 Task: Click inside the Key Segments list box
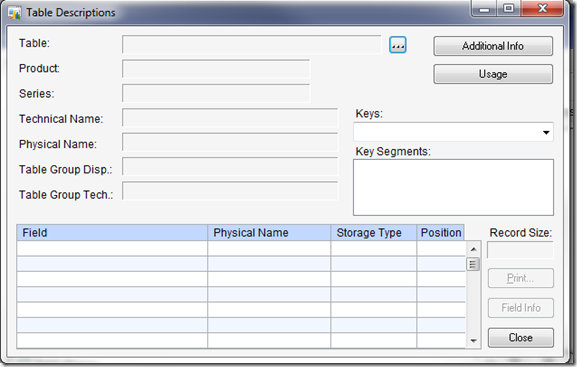tap(453, 187)
